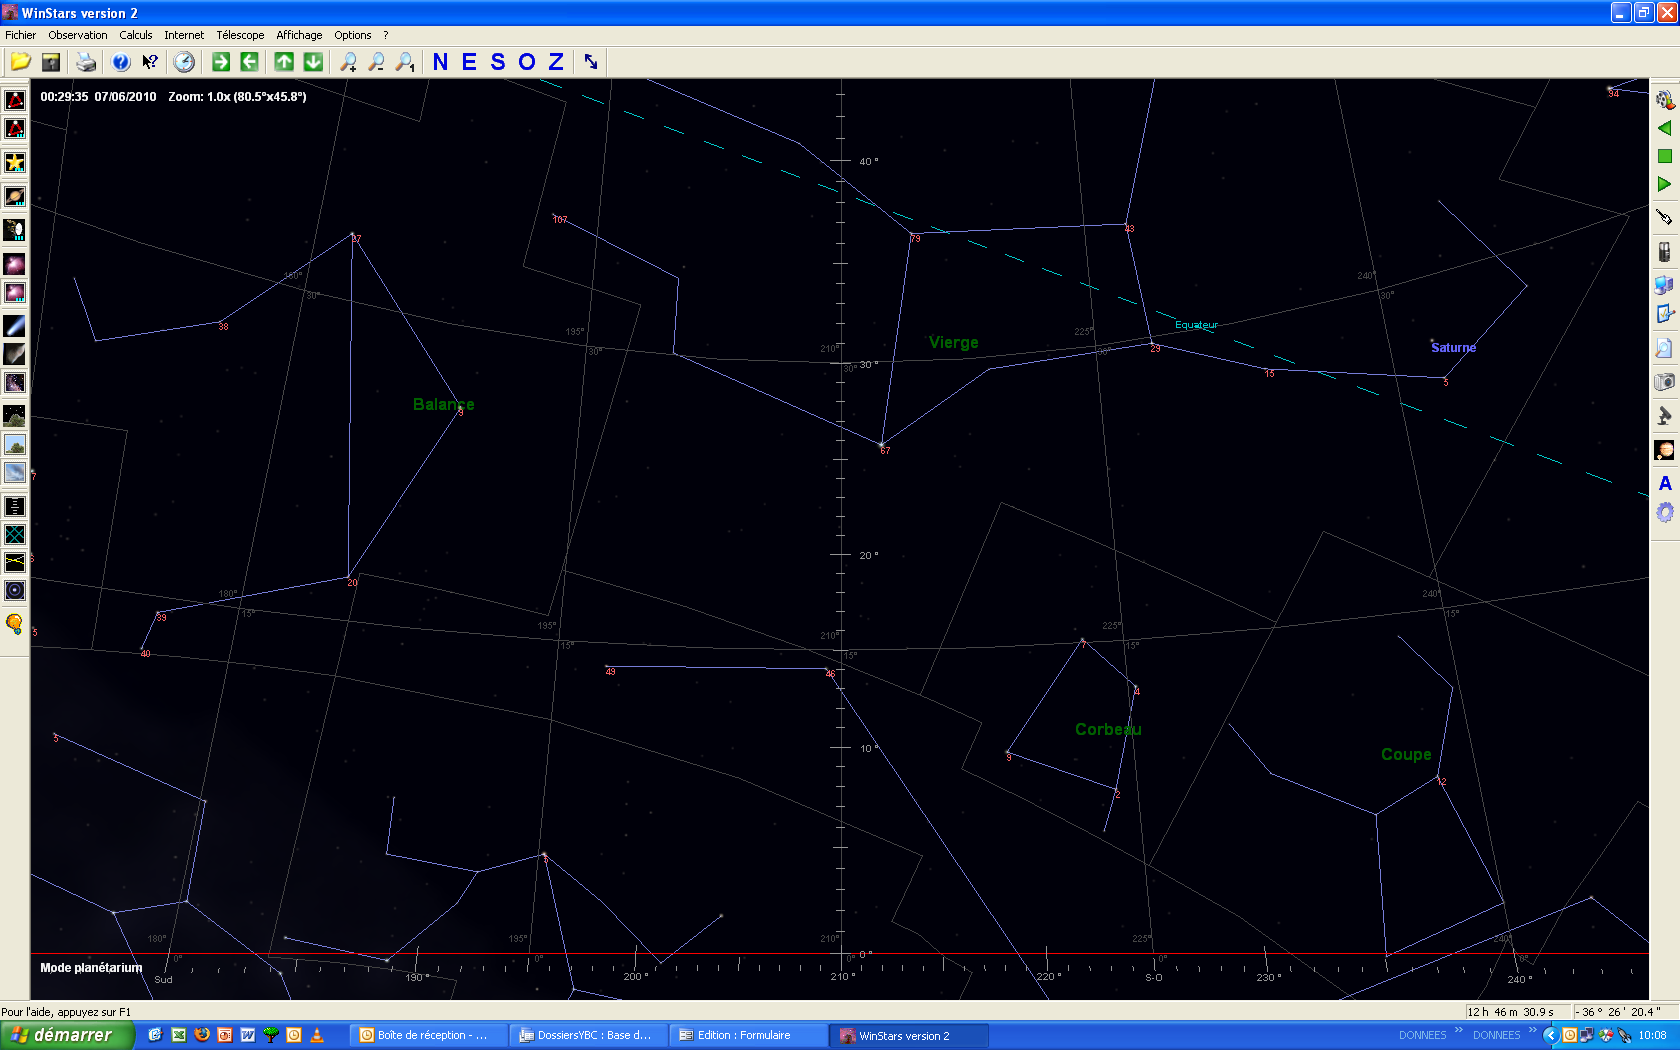Viewport: 1680px width, 1050px height.
Task: Open the date and time clock tool
Action: pos(184,62)
